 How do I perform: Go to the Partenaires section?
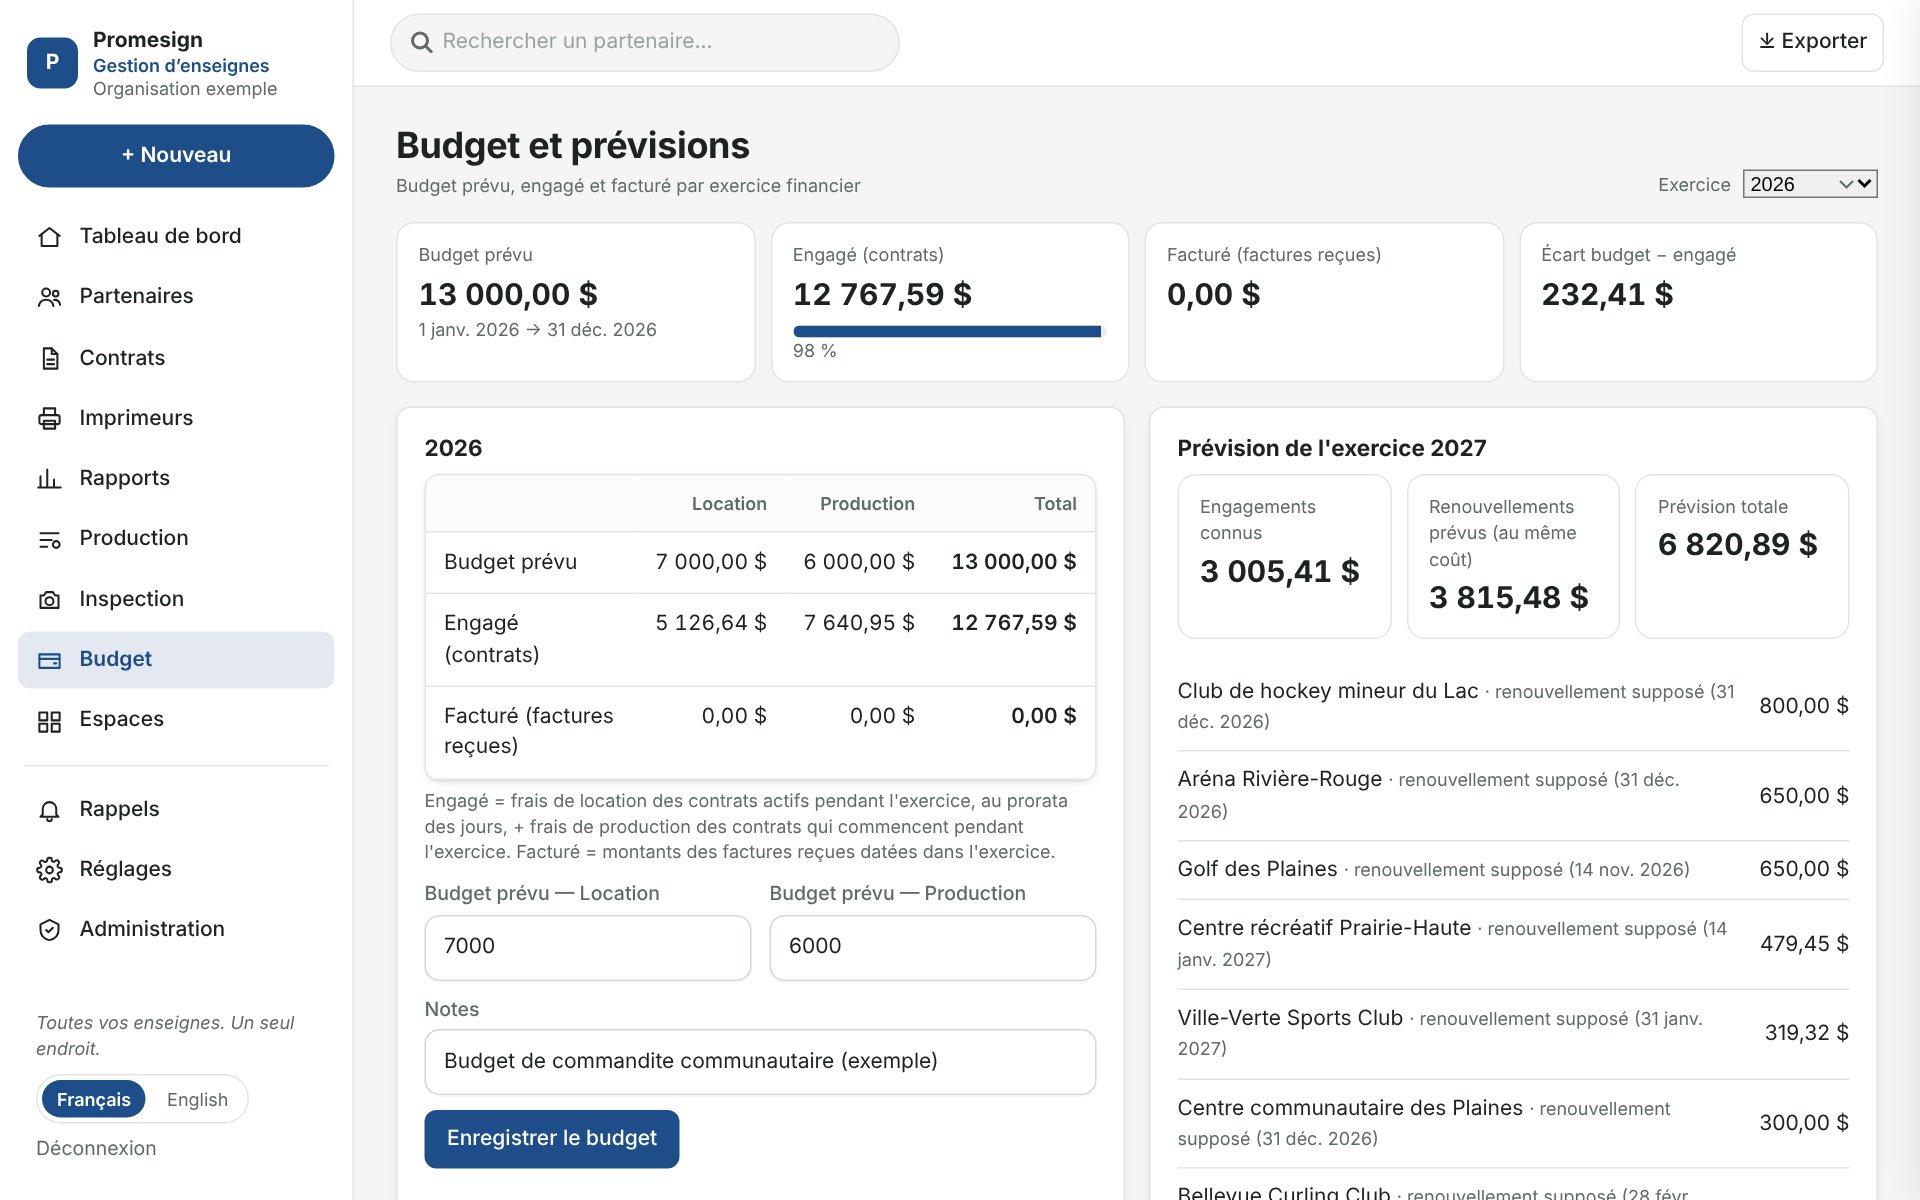point(176,296)
